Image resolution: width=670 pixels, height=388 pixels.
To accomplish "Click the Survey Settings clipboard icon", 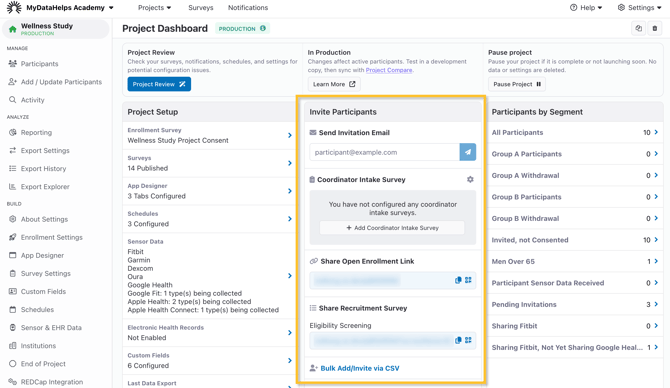I will (12, 273).
